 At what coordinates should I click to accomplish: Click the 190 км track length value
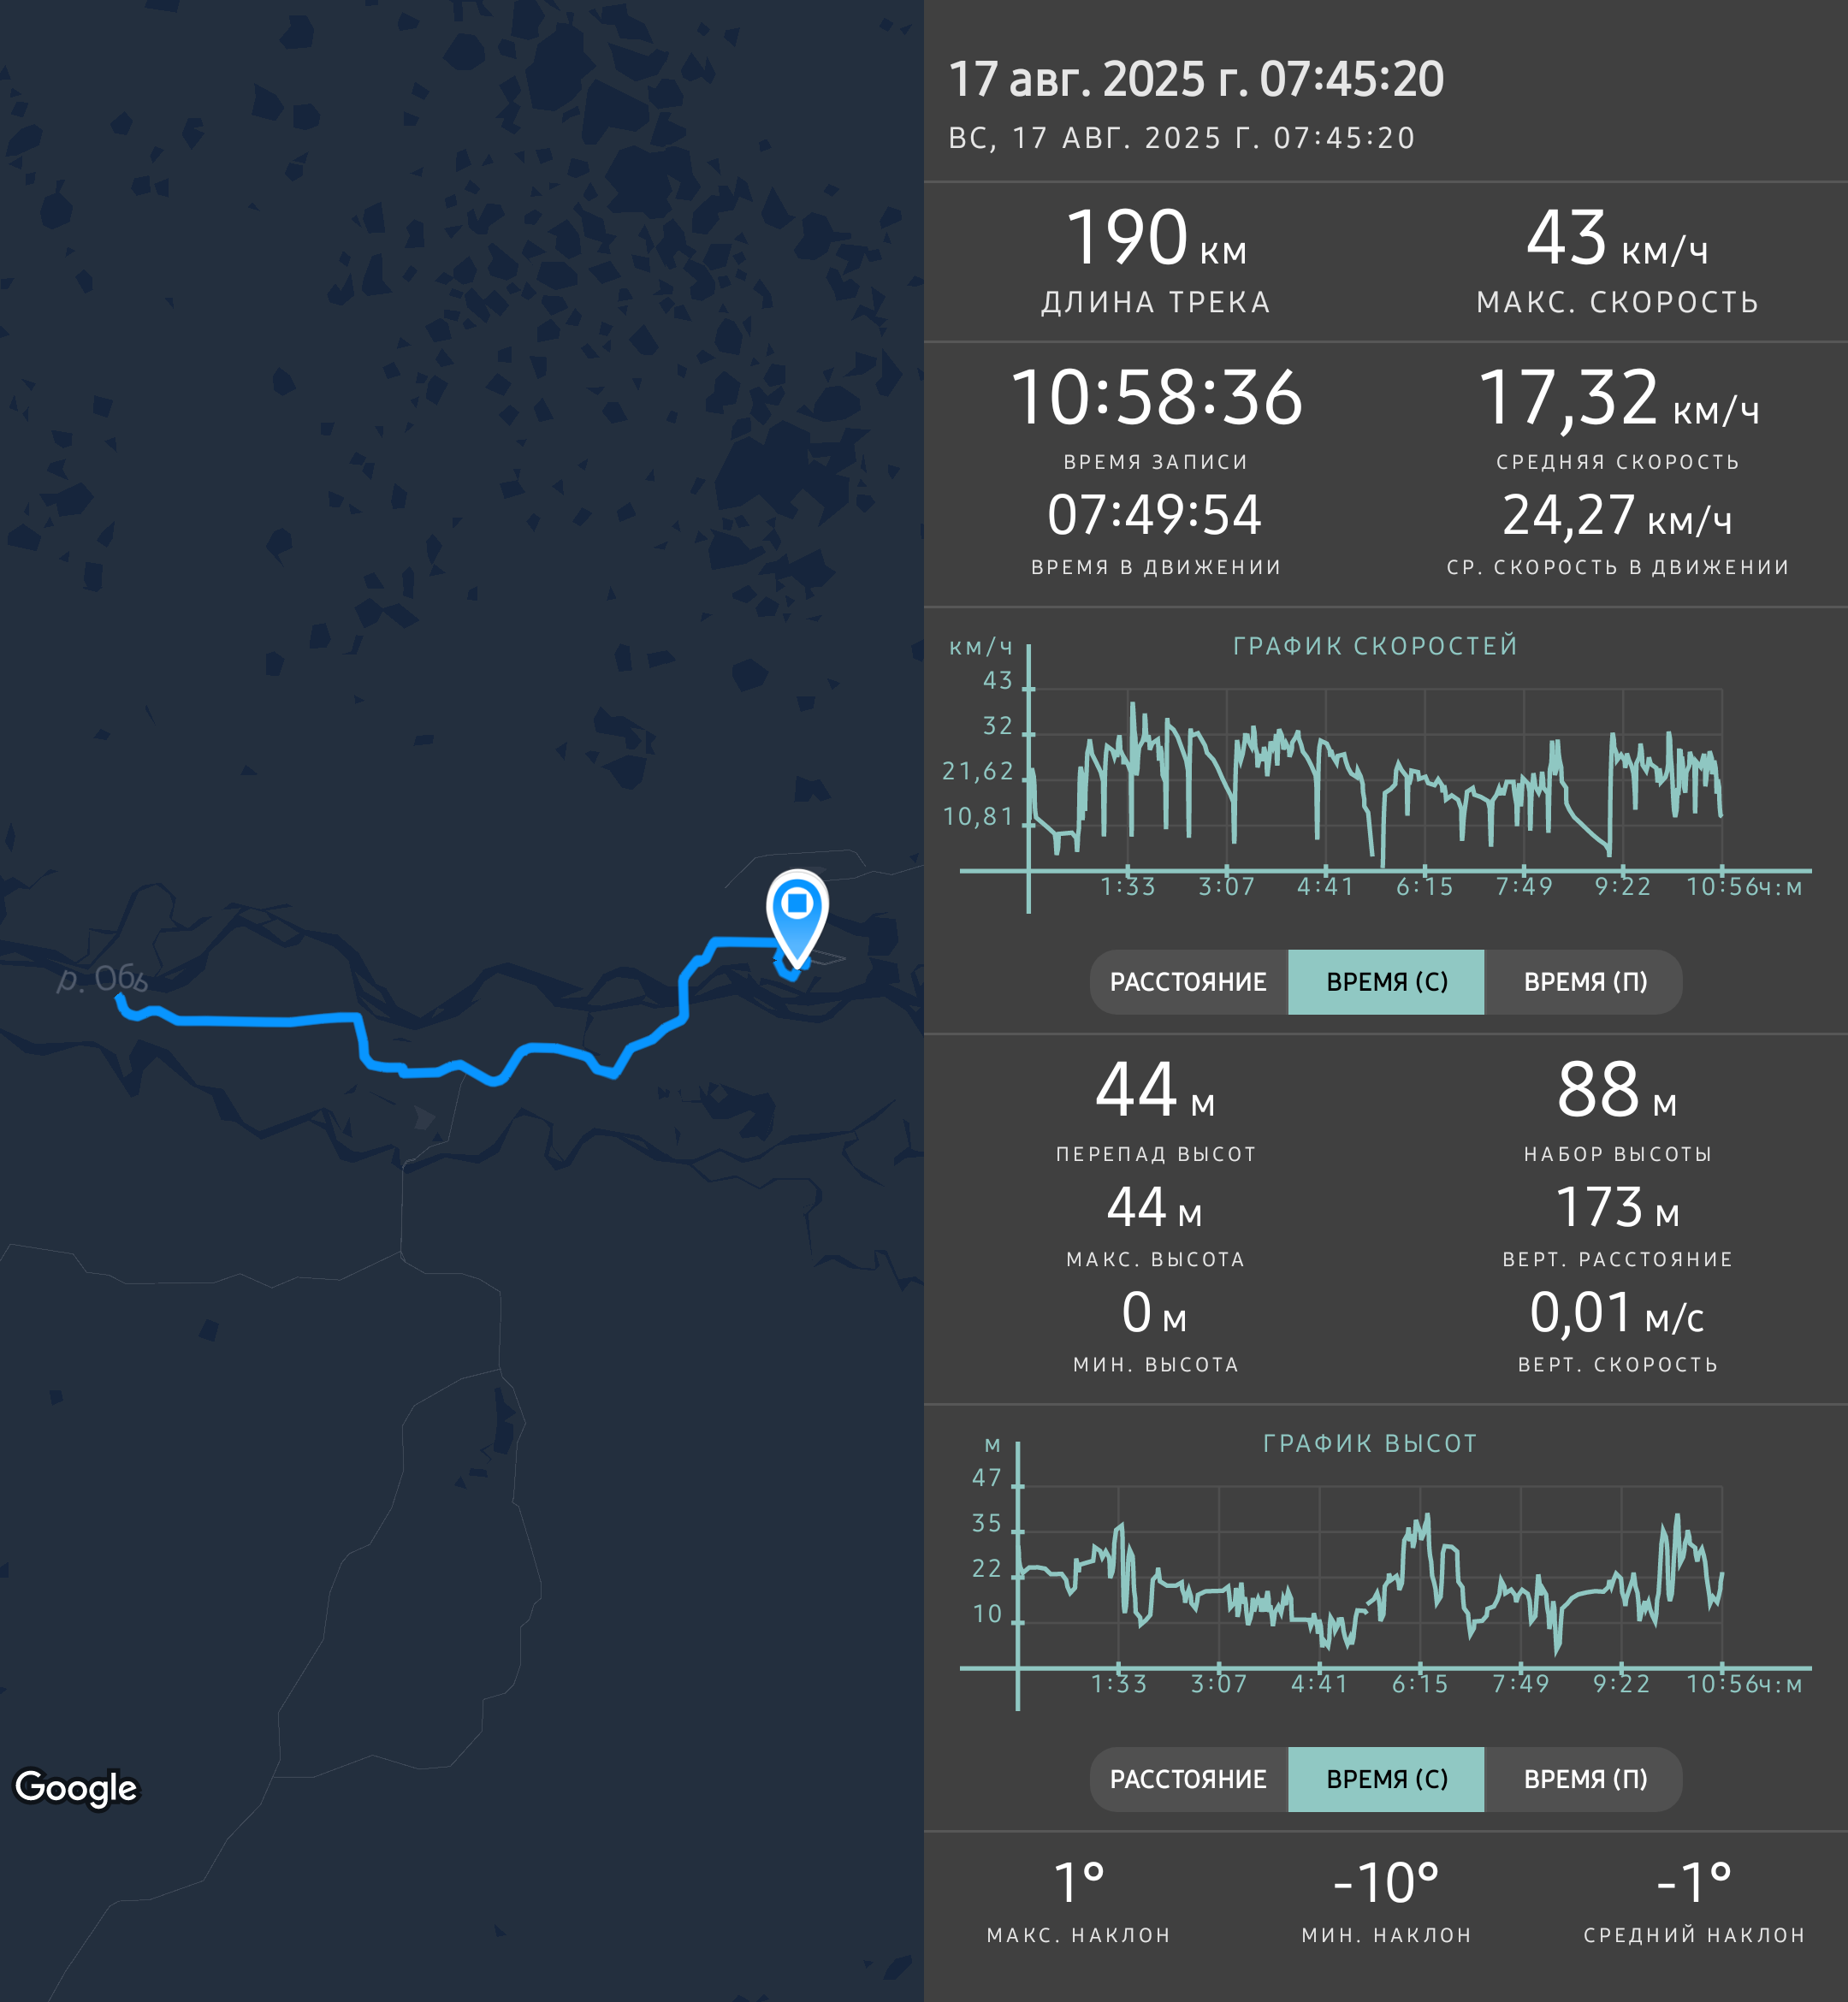pos(1156,238)
